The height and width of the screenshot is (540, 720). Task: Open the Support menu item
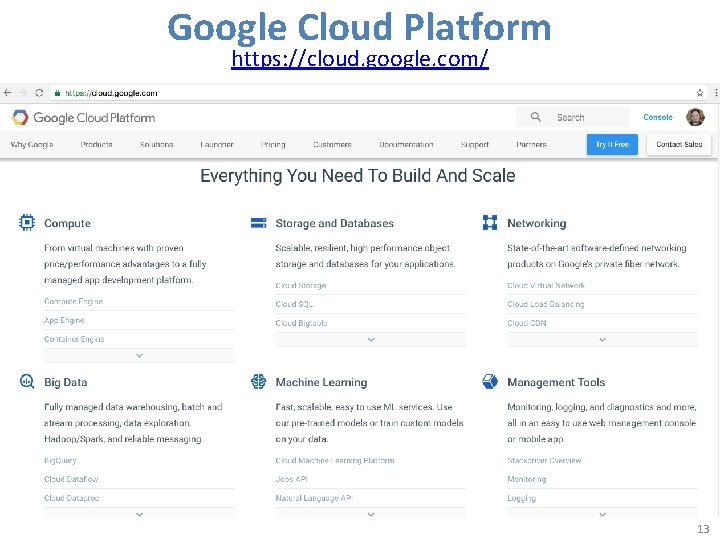[475, 144]
